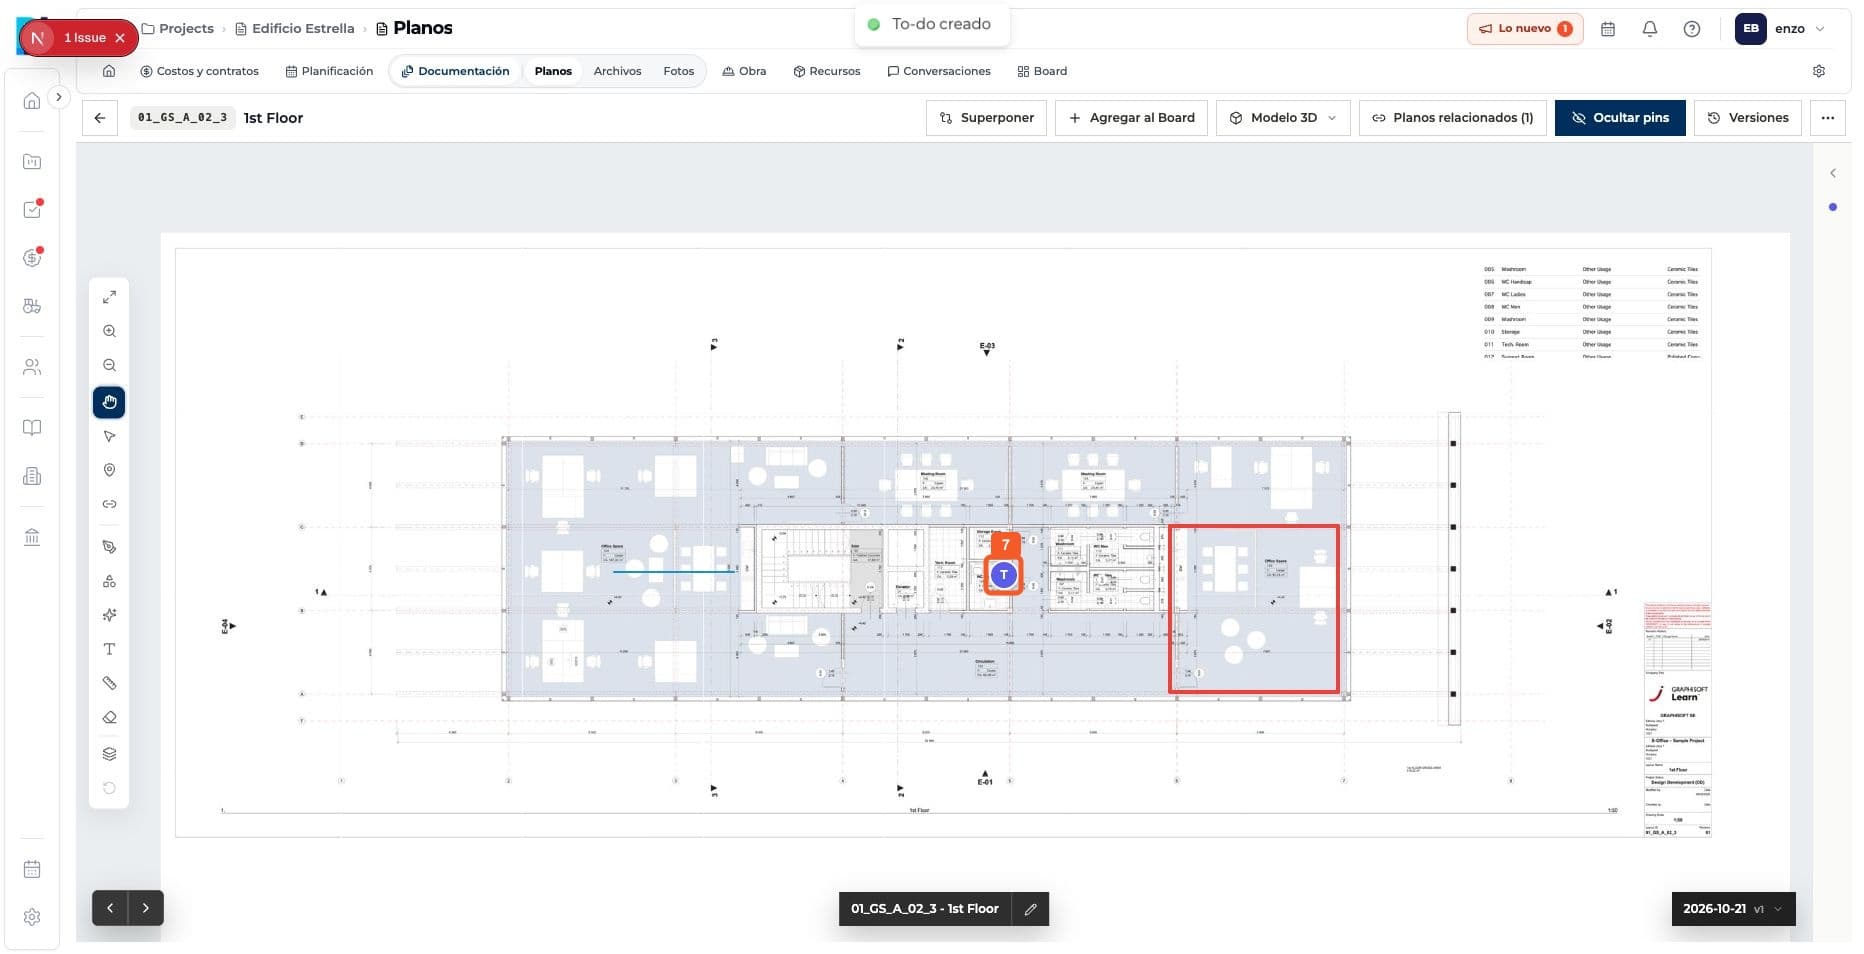This screenshot has width=1864, height=954.
Task: Select the fullscreen expand tool
Action: point(109,297)
